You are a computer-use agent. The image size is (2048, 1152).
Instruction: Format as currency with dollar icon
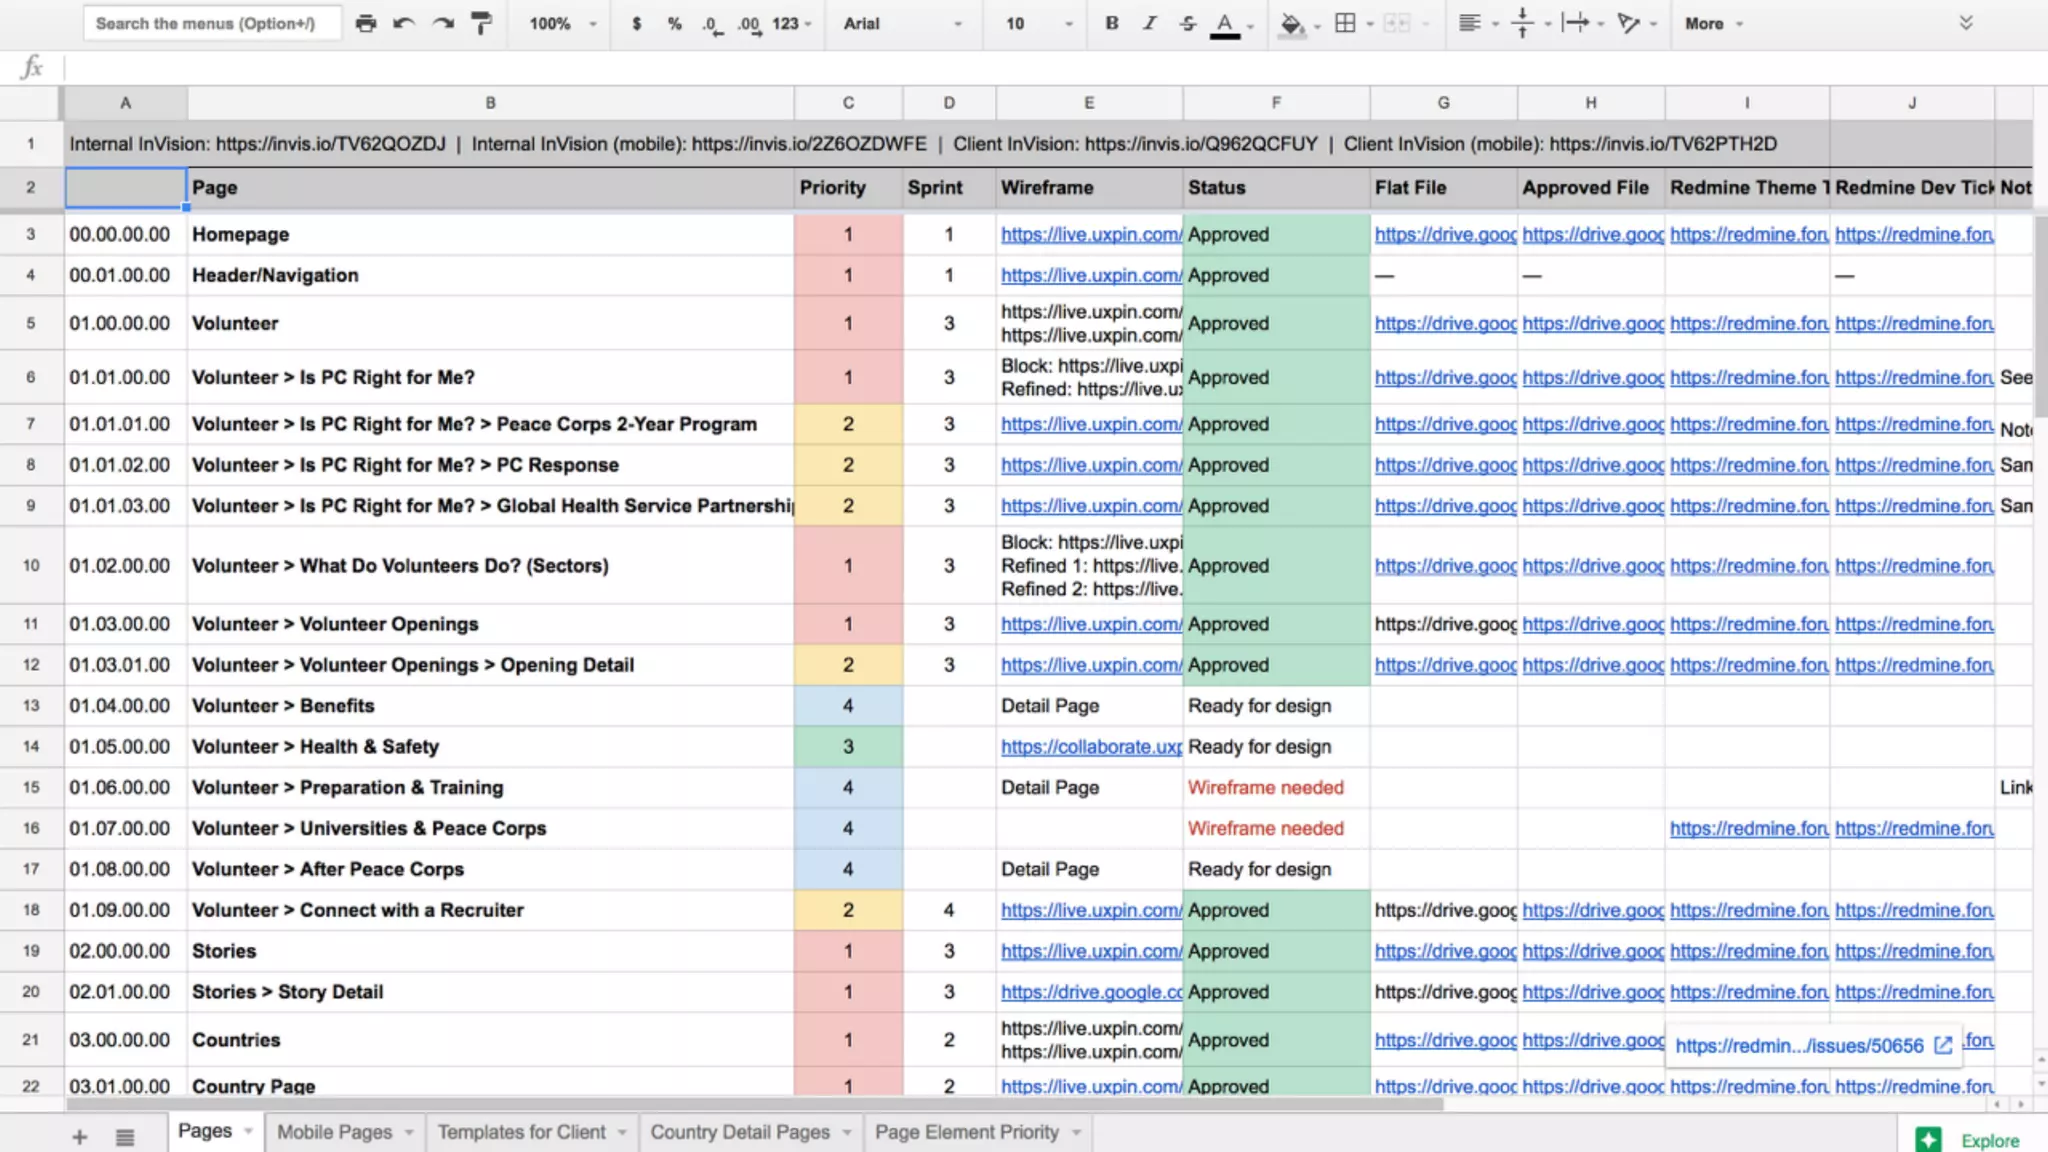[636, 23]
